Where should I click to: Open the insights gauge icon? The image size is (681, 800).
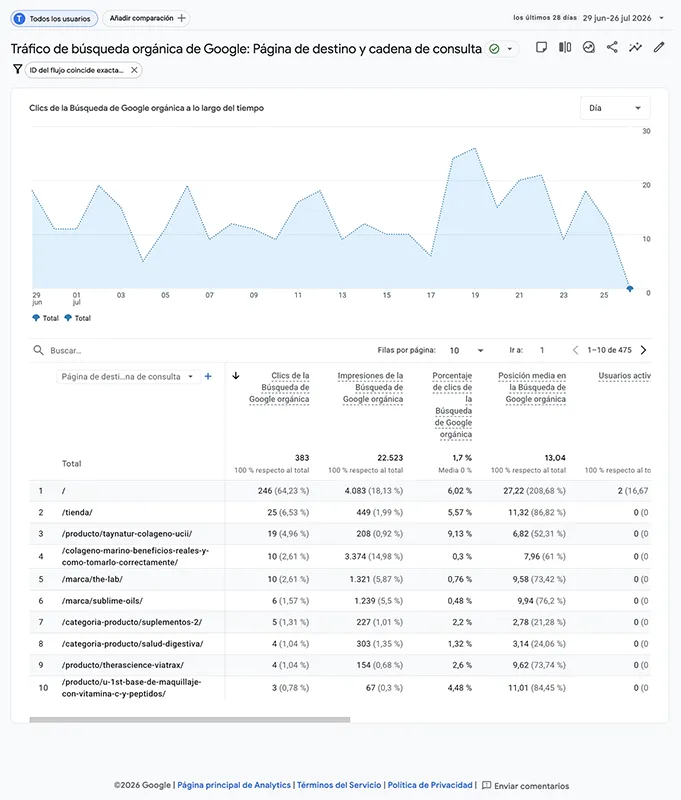click(x=589, y=47)
